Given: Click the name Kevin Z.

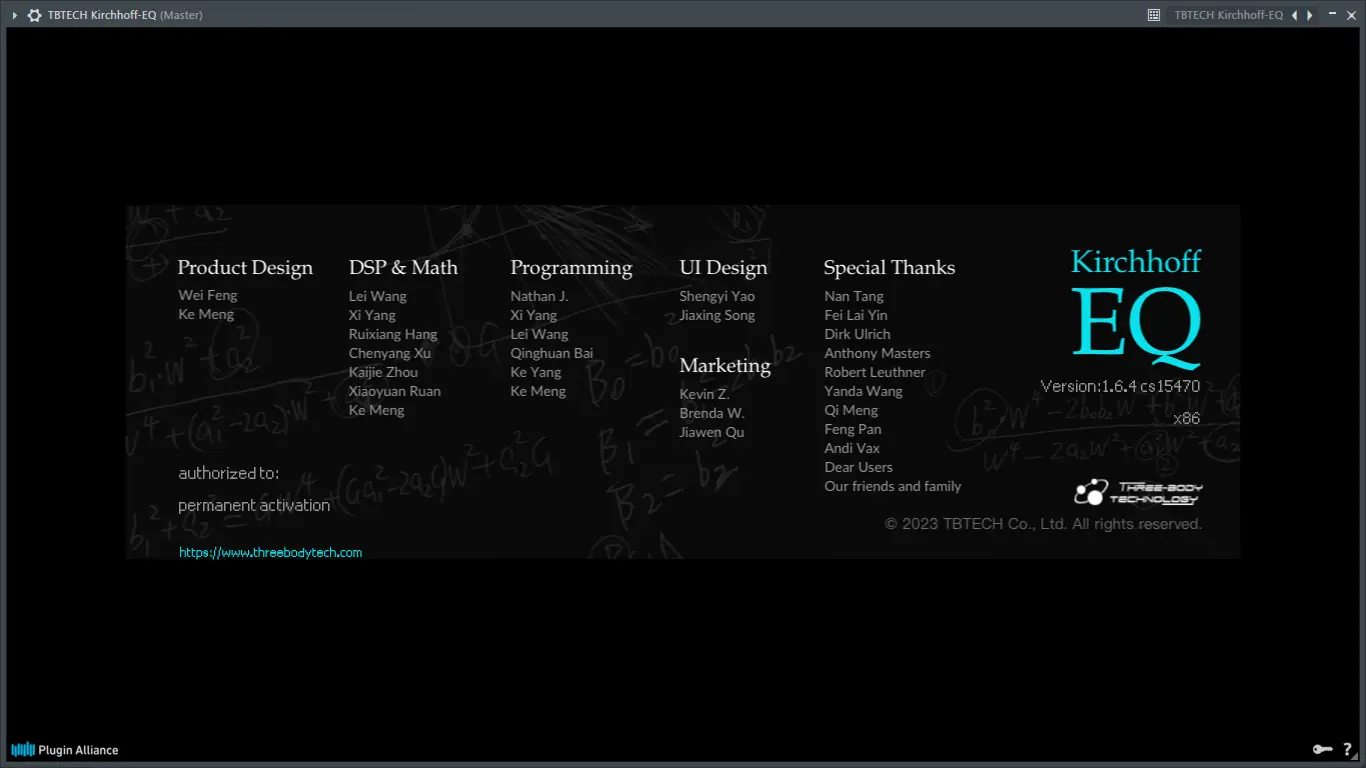Looking at the screenshot, I should coord(705,394).
